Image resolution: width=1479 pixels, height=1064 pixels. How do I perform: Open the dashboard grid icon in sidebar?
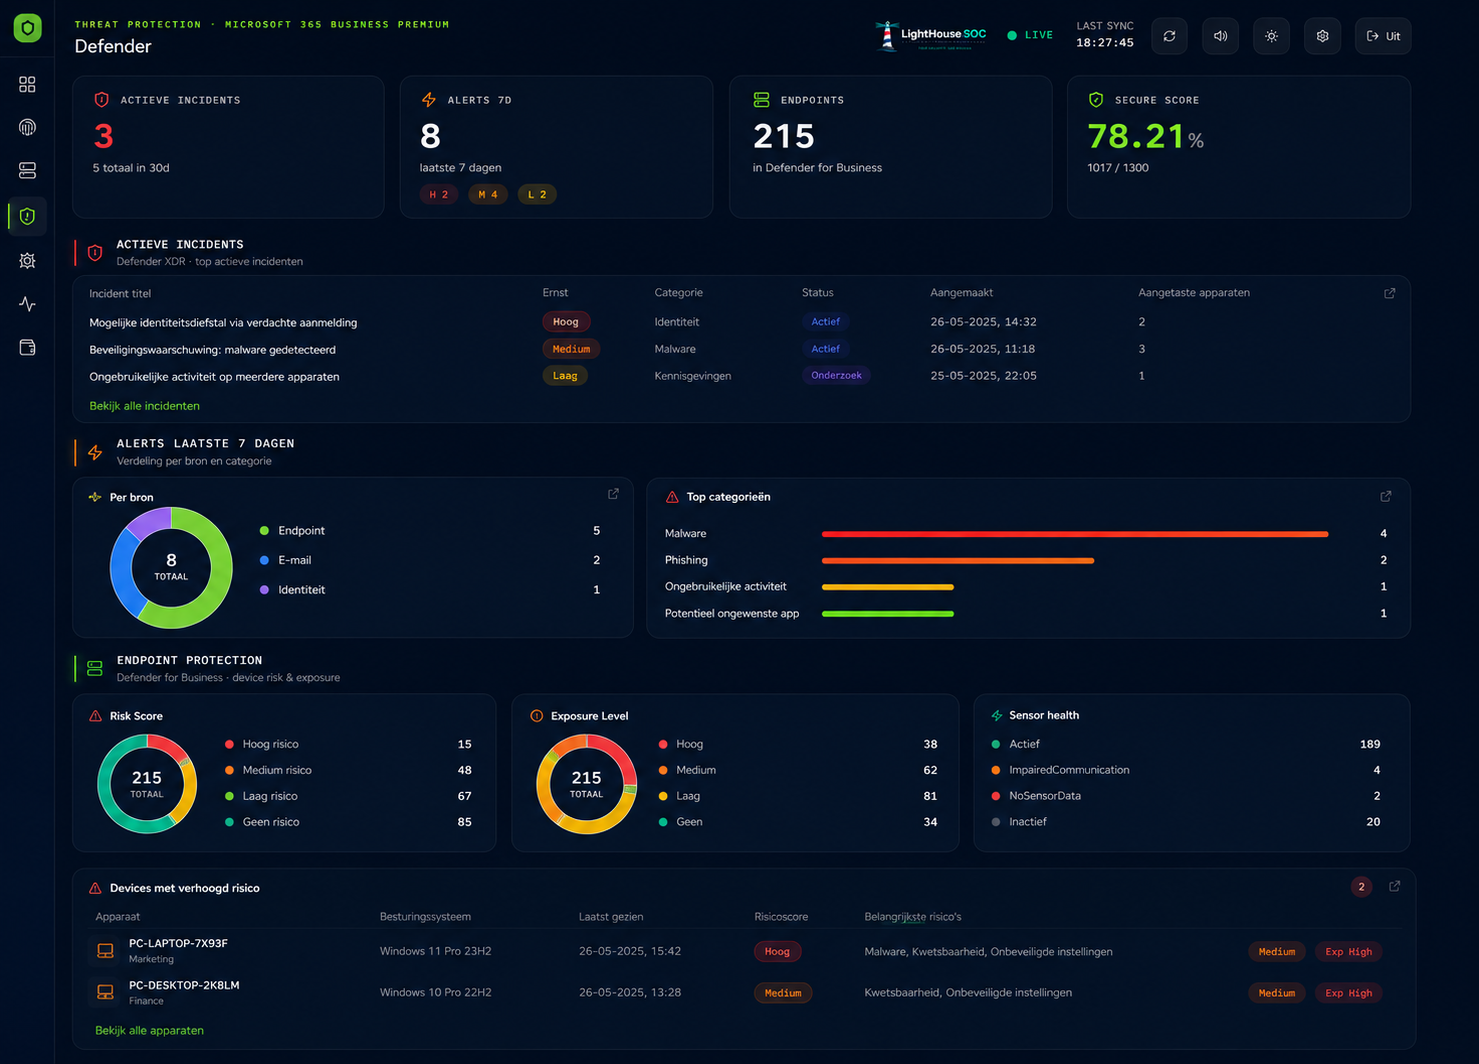27,84
